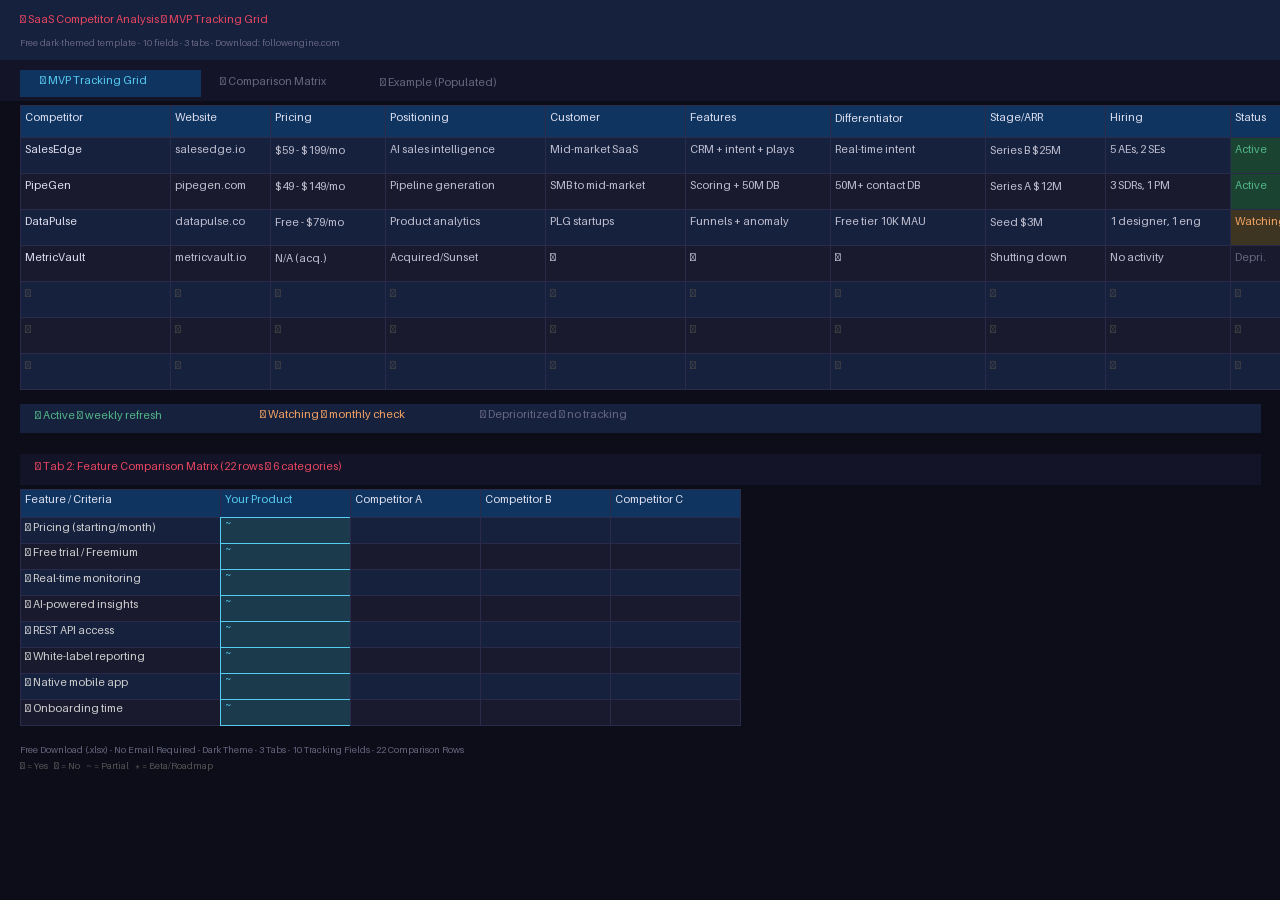Image resolution: width=1280 pixels, height=900 pixels.
Task: Click the Funnels + anomaly cell
Action: pos(757,228)
